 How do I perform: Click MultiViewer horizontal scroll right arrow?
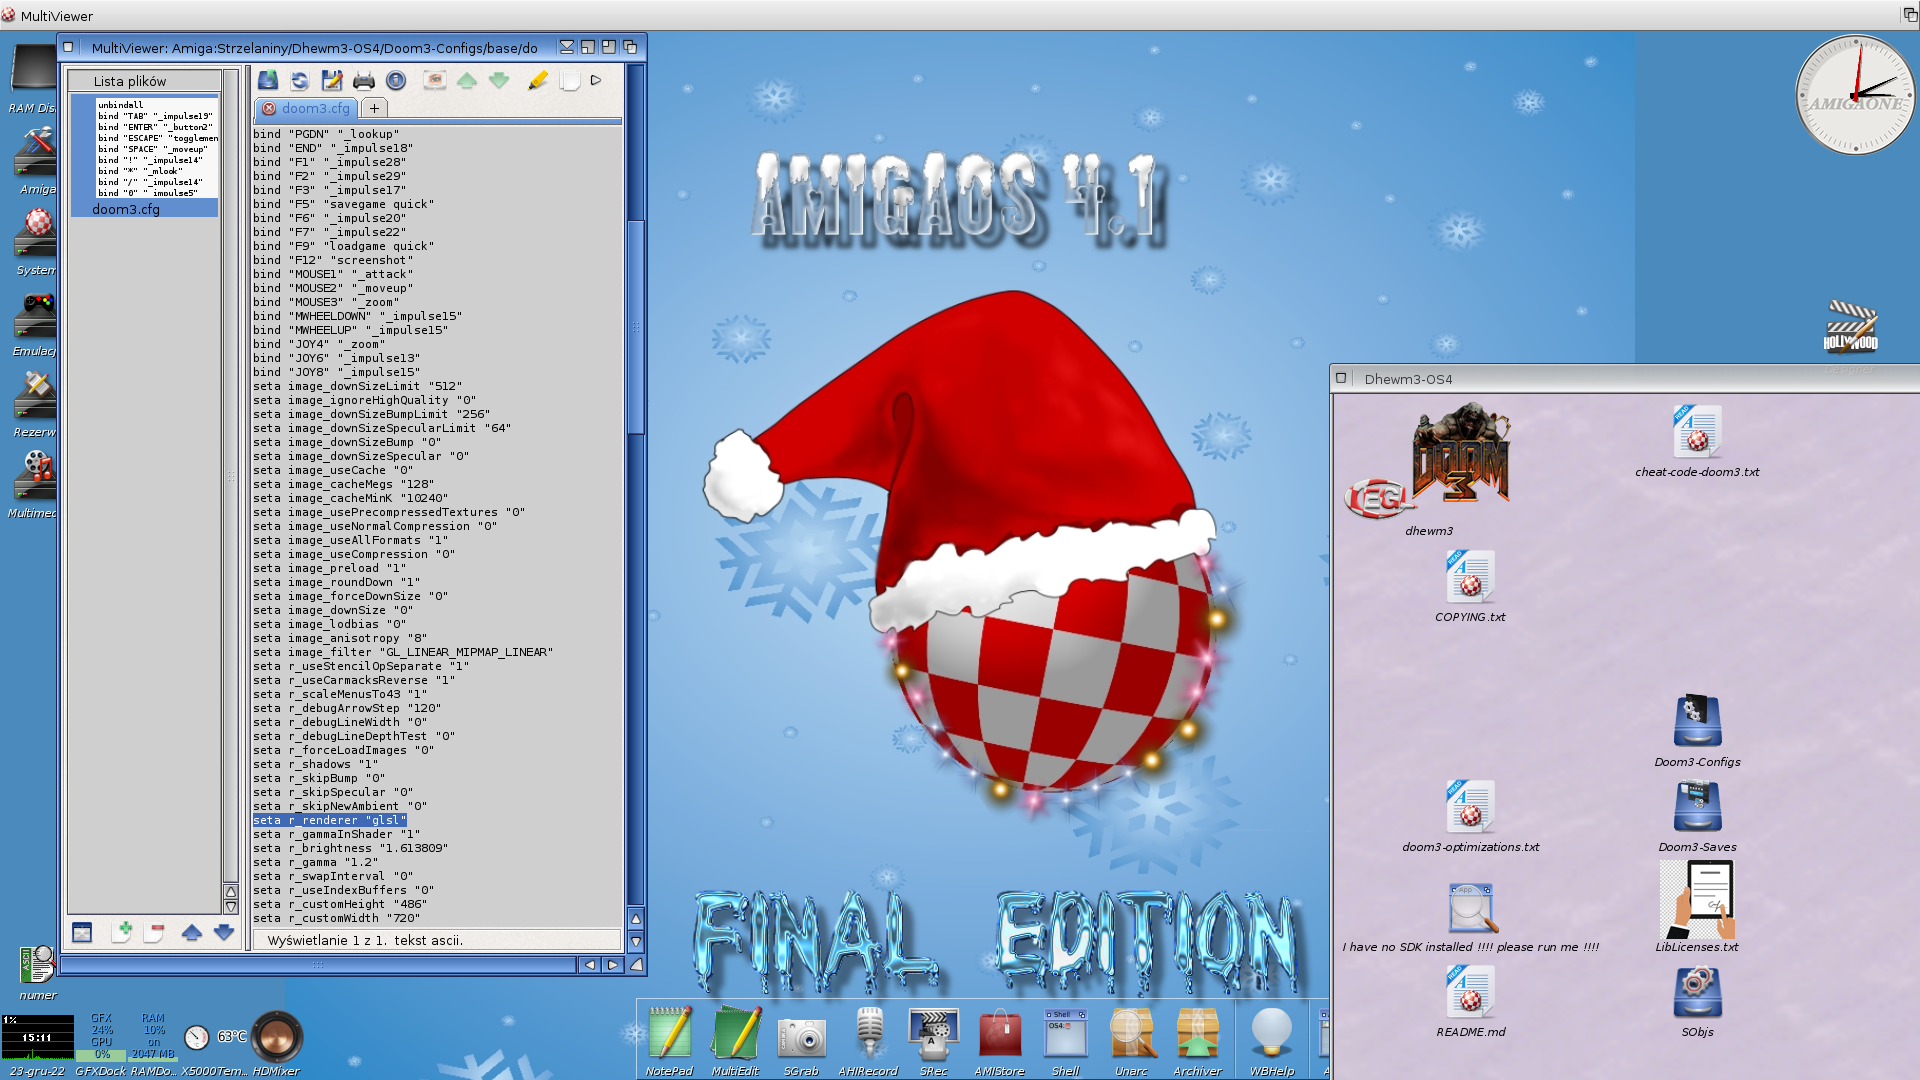(613, 965)
